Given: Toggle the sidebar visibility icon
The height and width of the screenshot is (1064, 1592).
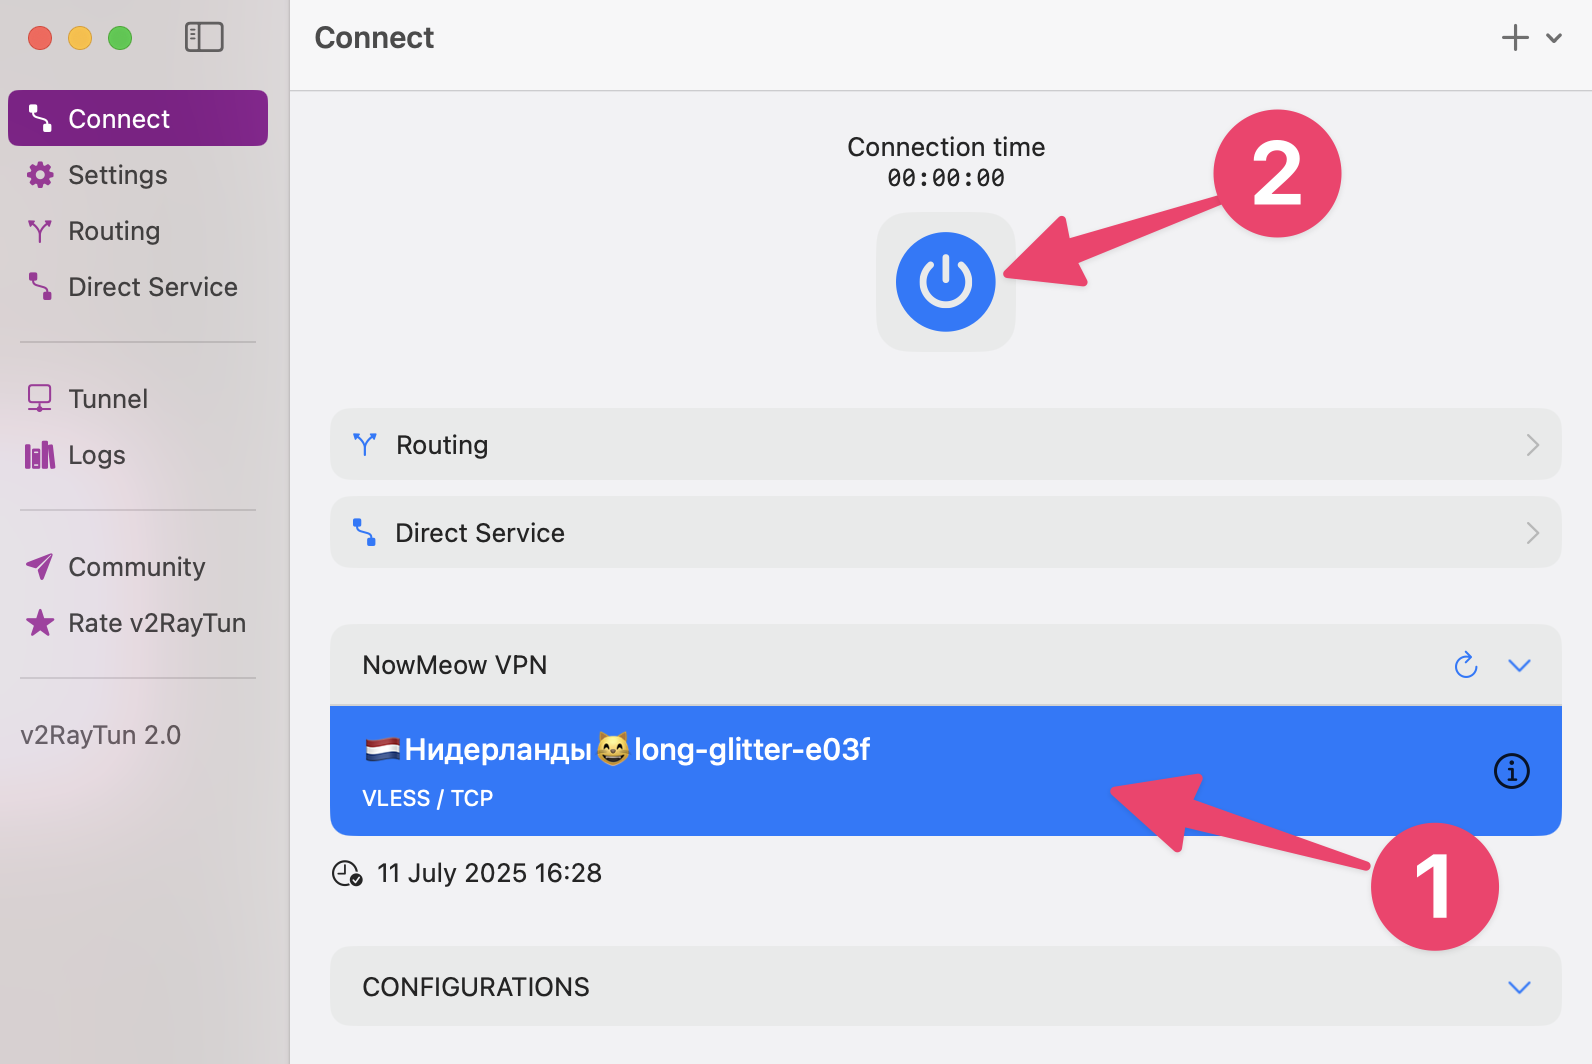Looking at the screenshot, I should 204,38.
